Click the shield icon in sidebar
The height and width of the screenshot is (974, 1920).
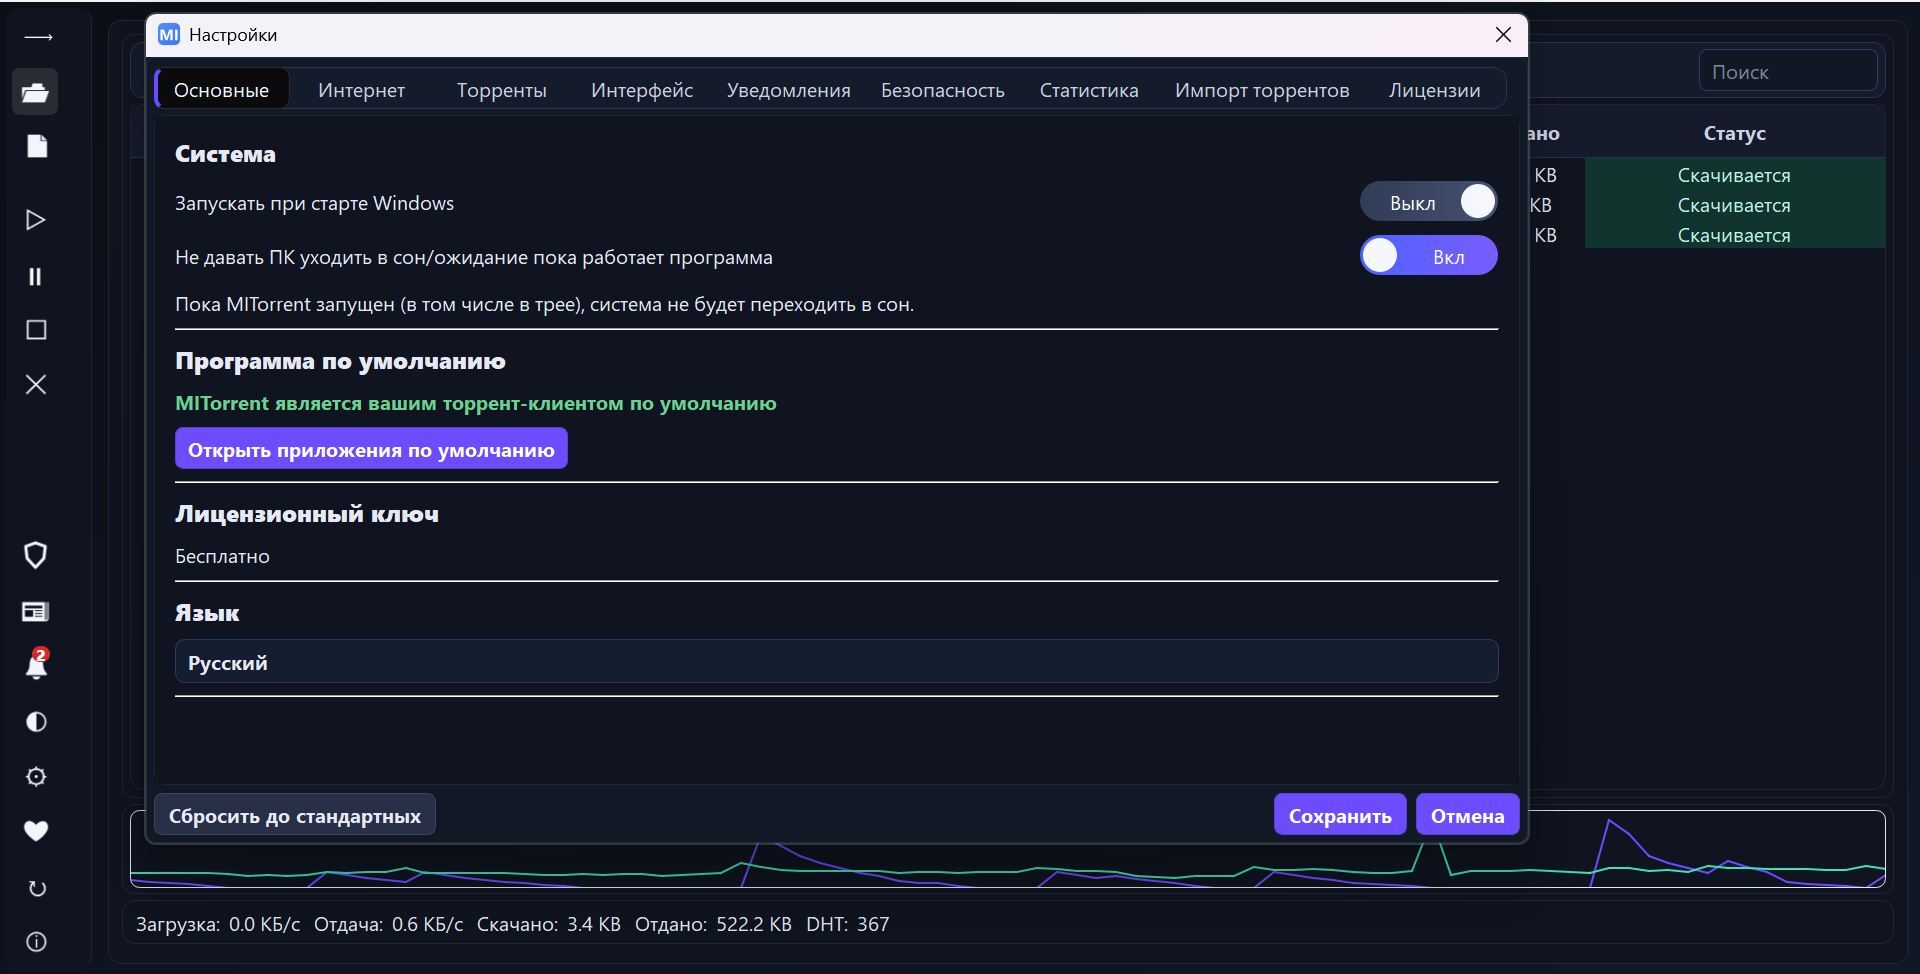coord(36,555)
